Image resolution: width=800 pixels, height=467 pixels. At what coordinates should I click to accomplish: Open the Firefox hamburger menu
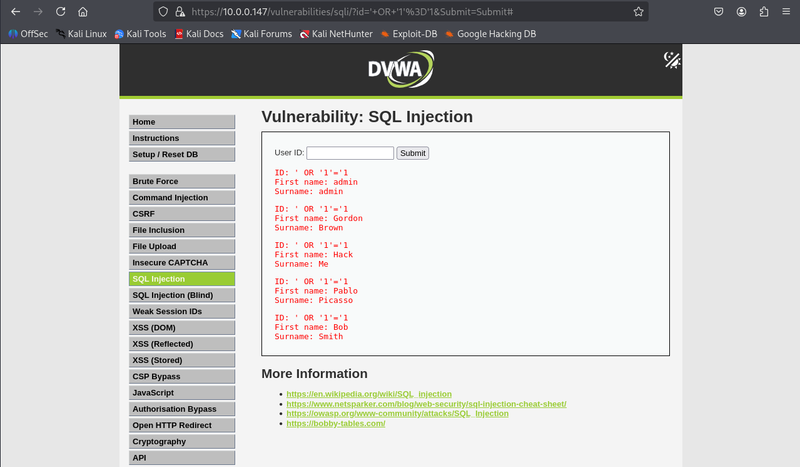786,11
